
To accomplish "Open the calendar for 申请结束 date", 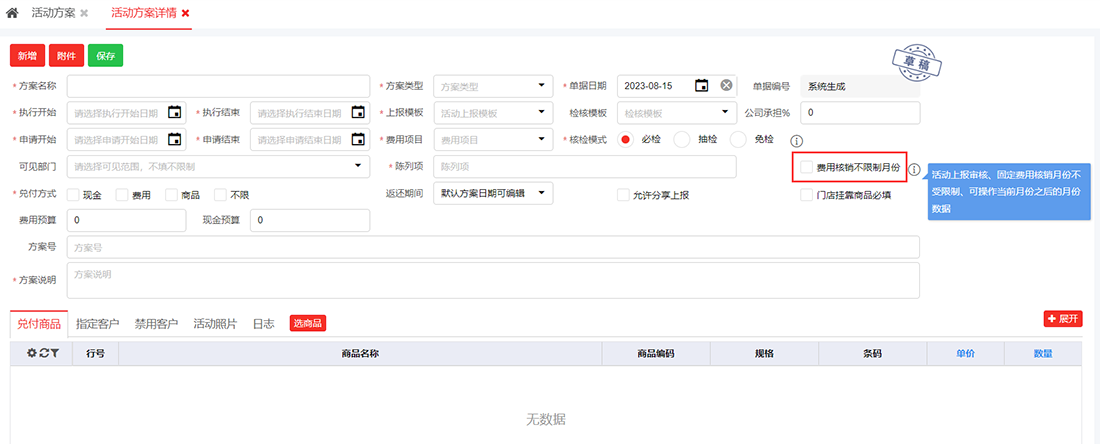I will point(358,139).
